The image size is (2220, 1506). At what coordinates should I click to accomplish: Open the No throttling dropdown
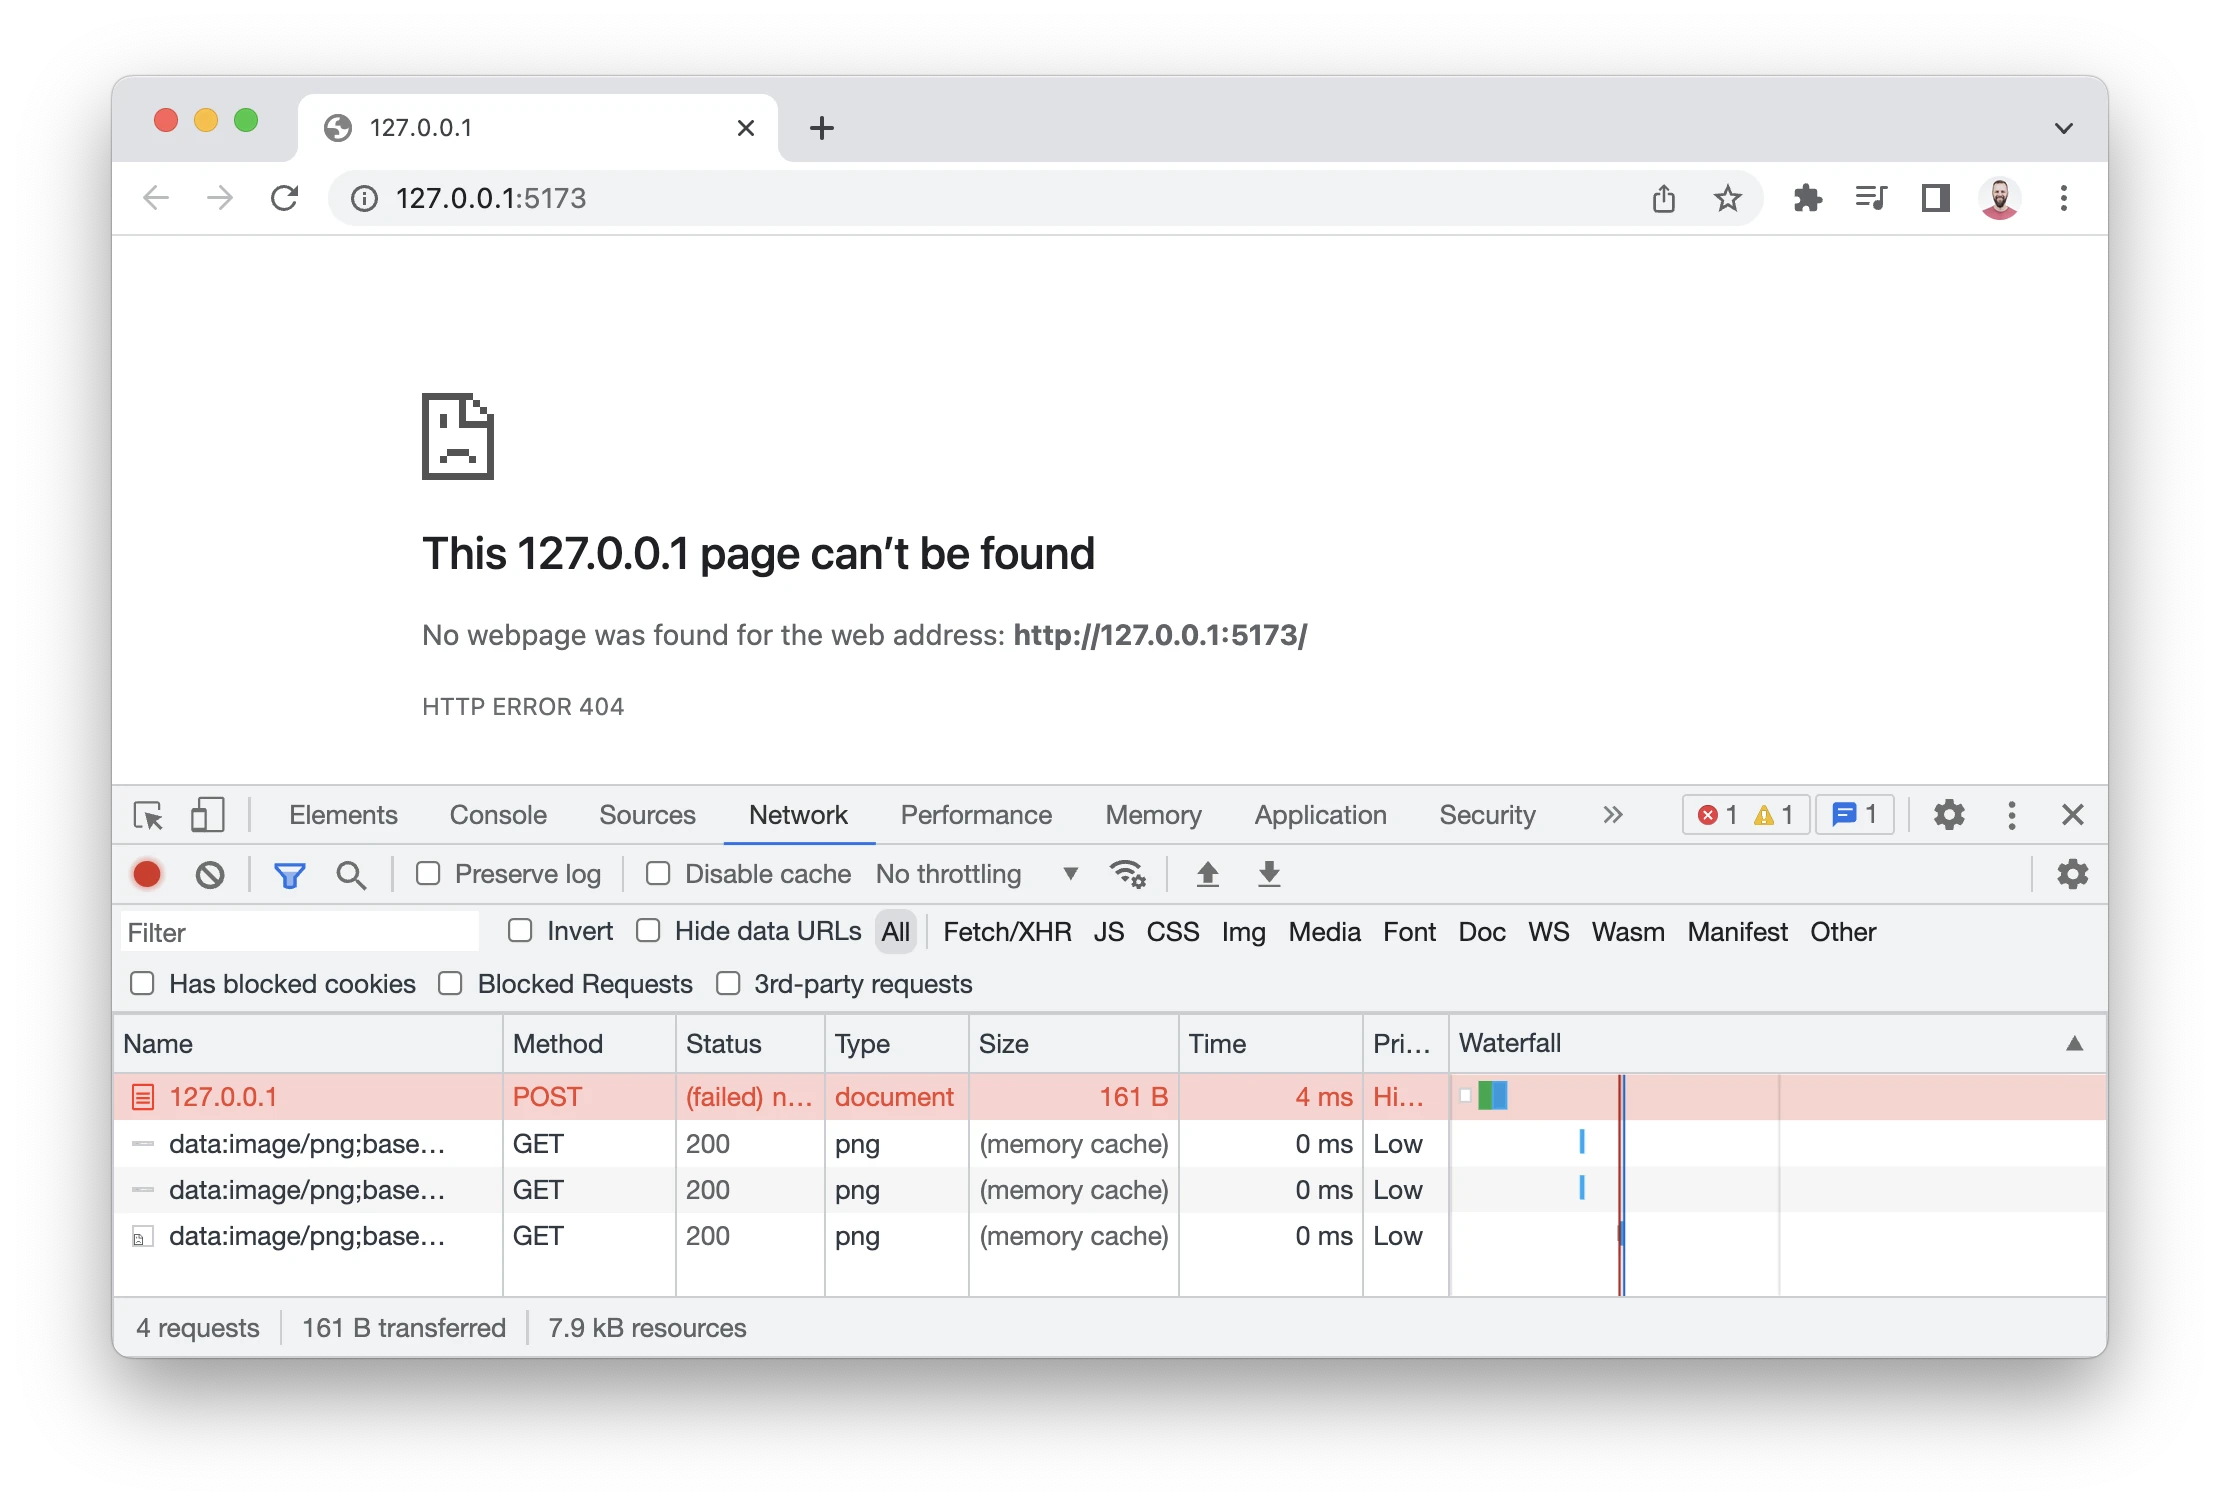976,875
